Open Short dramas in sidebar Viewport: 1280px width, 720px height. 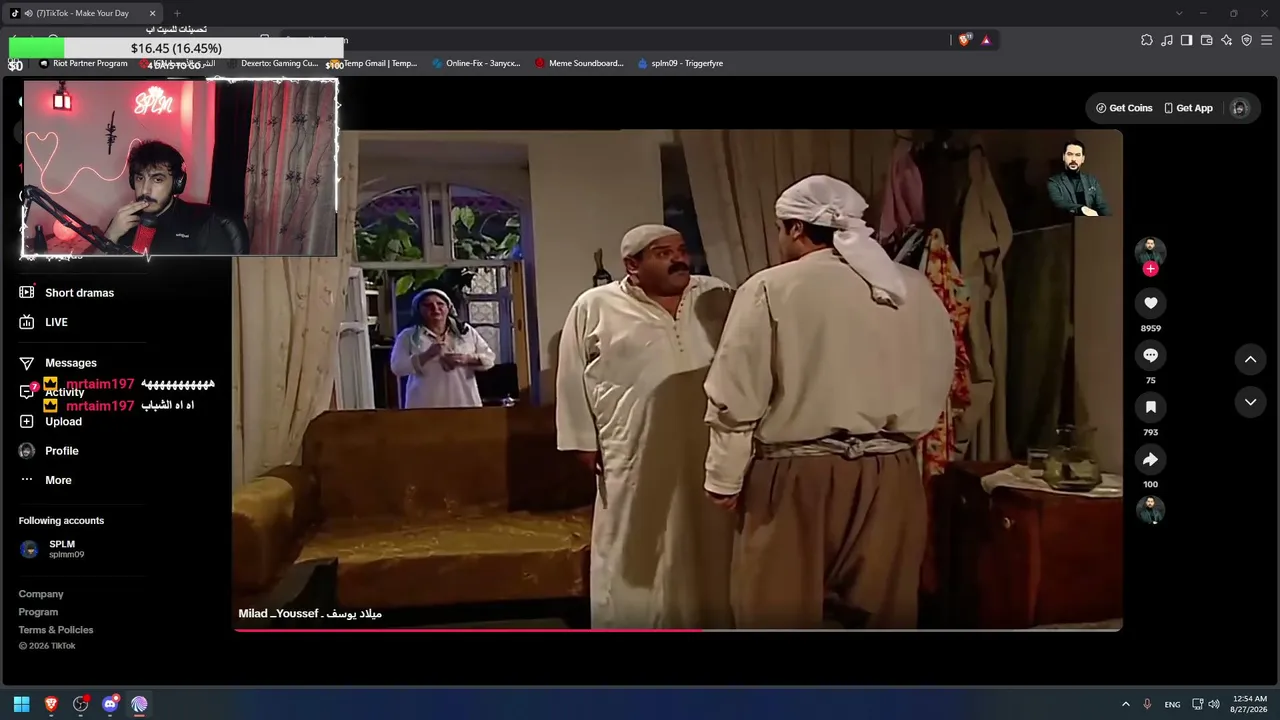[67, 293]
